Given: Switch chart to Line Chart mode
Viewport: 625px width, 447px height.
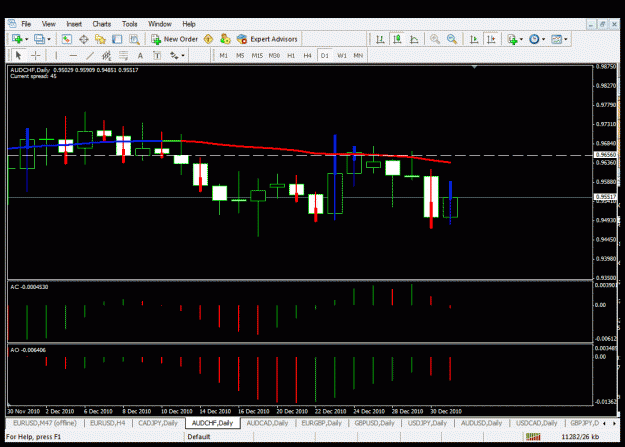Looking at the screenshot, I should click(x=414, y=39).
